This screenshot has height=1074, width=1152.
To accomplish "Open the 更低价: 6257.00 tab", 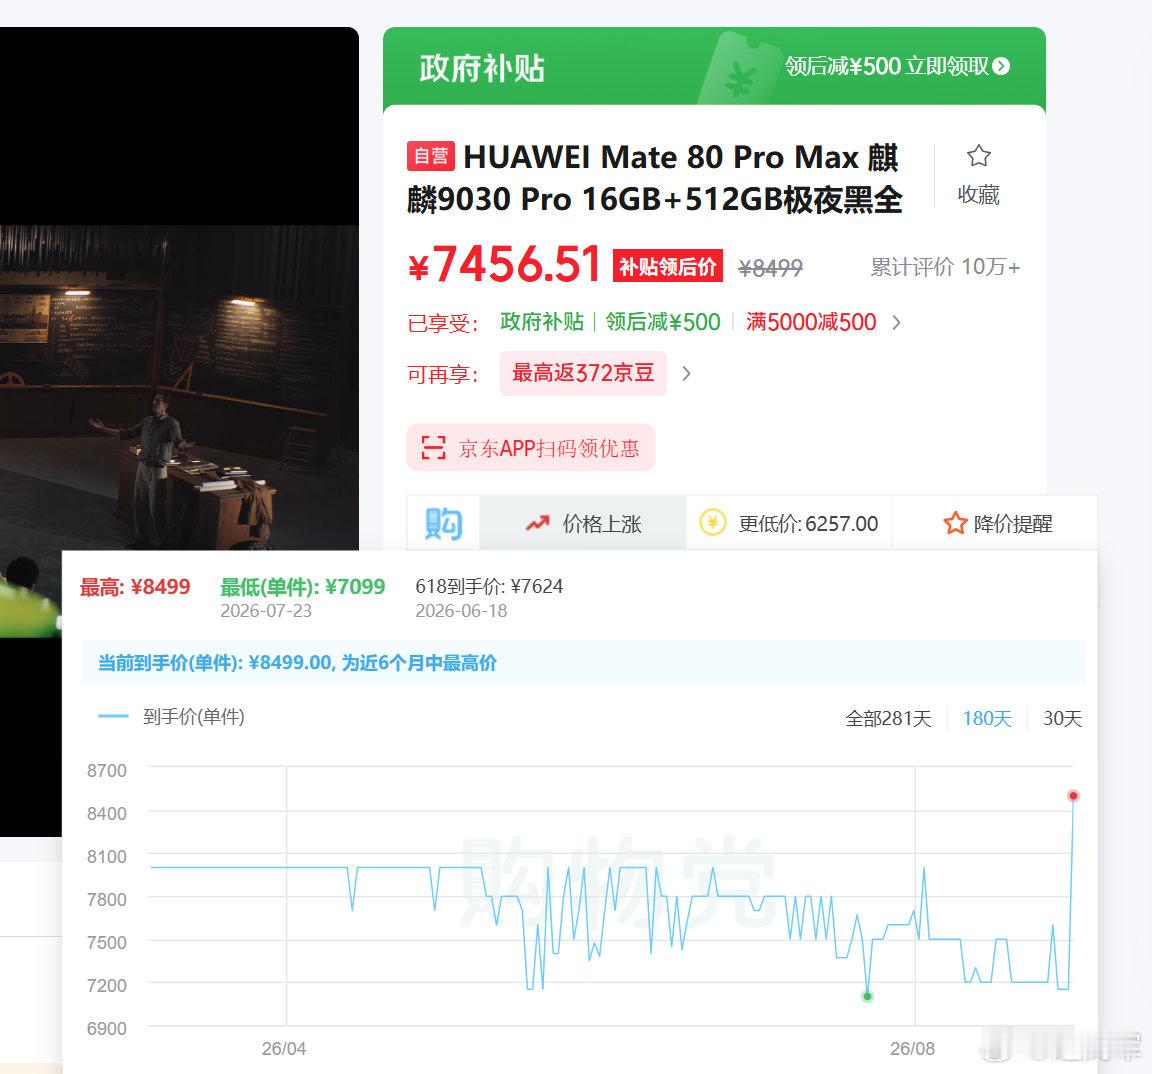I will click(x=788, y=523).
